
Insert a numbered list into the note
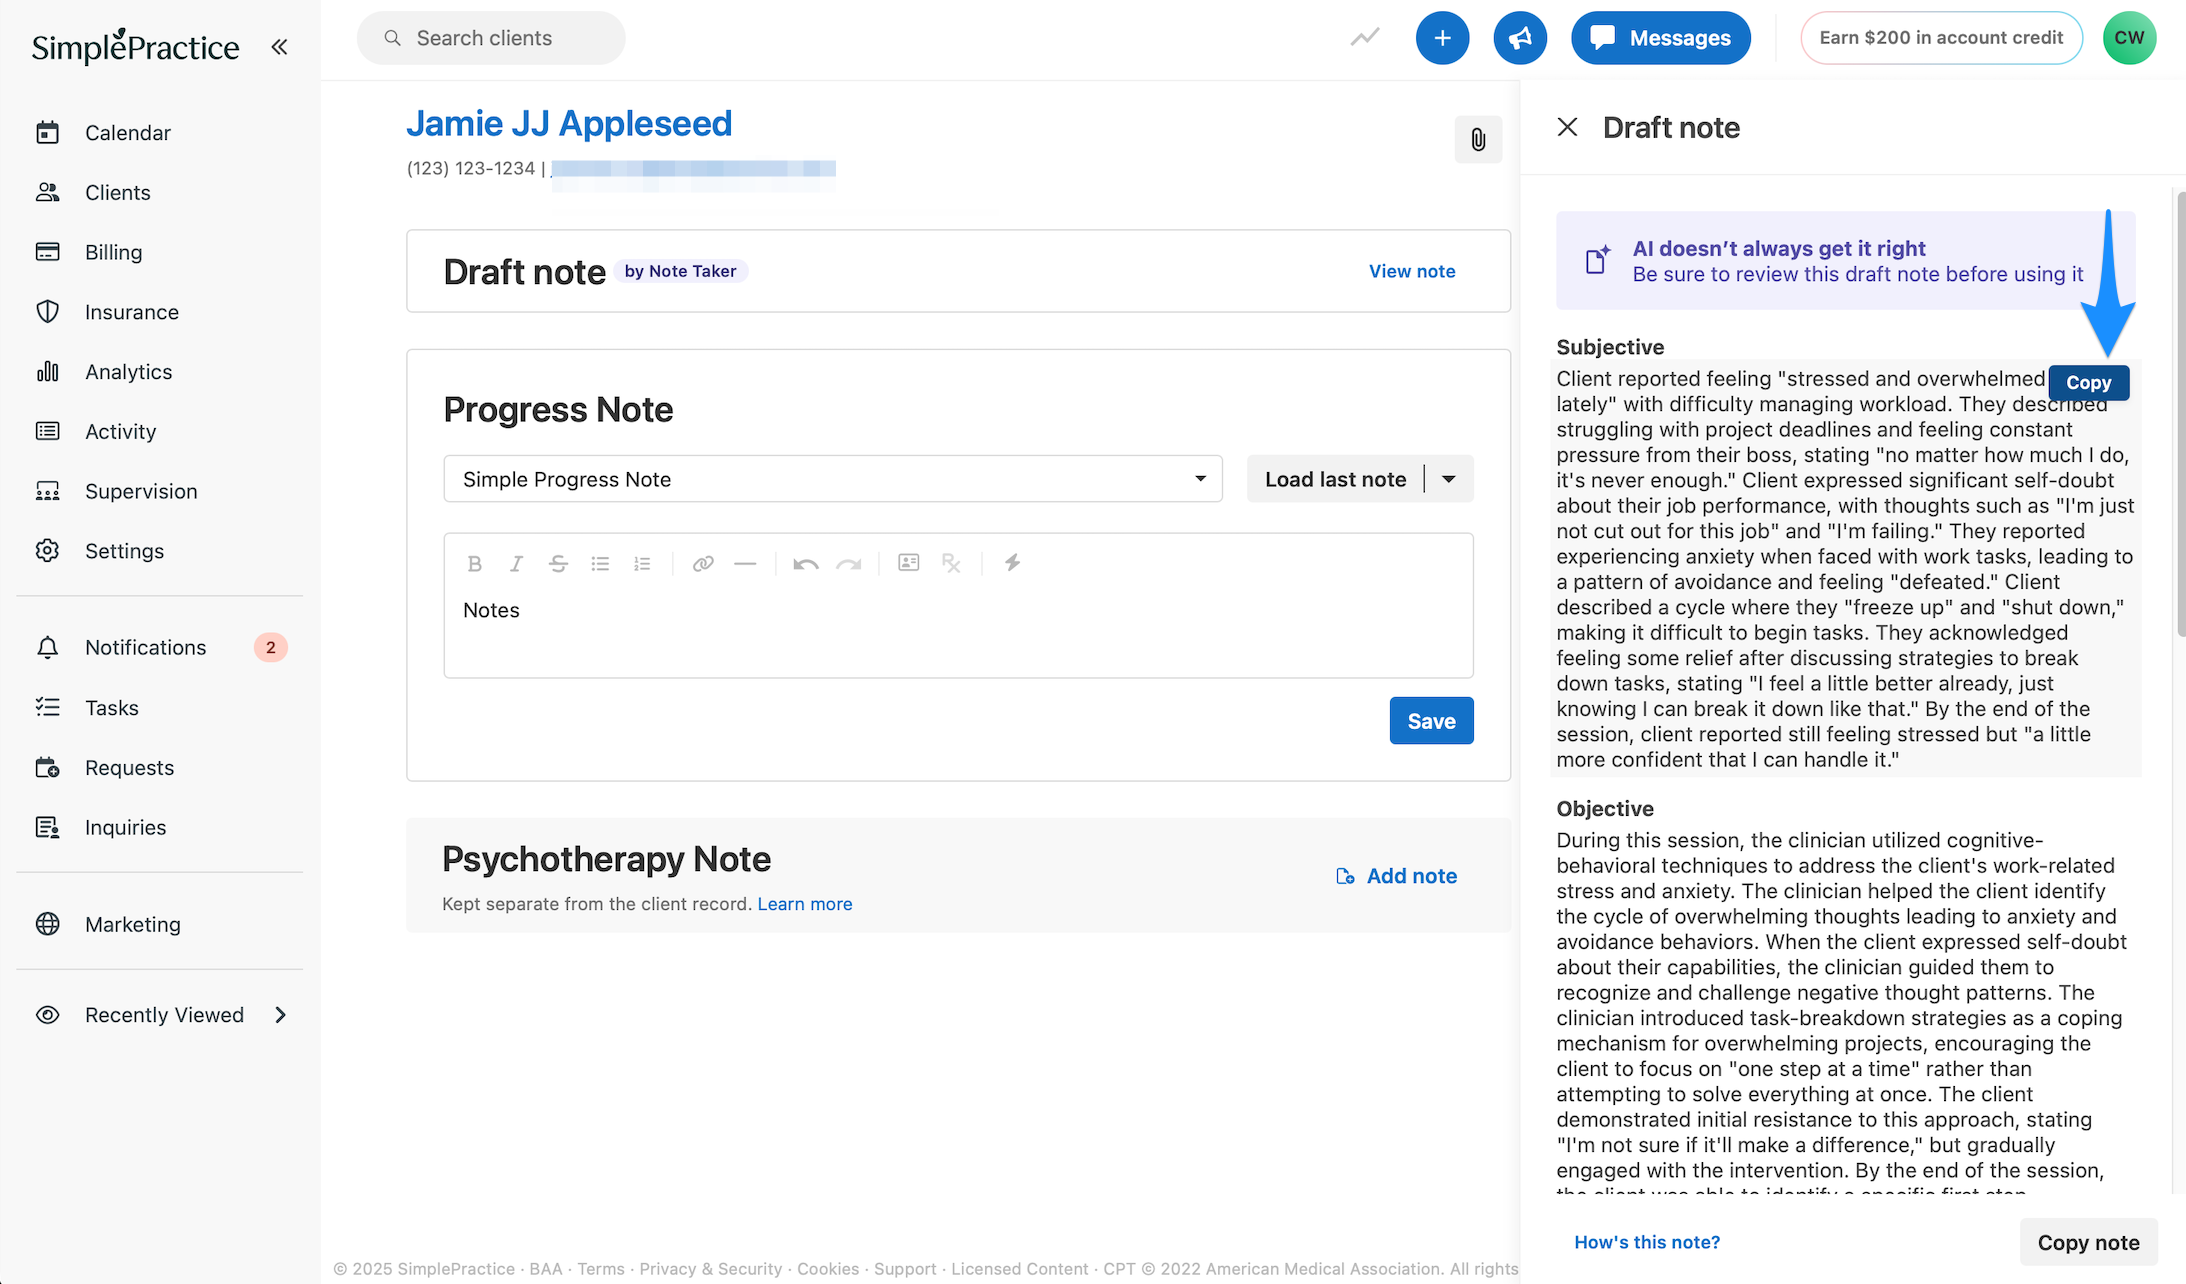tap(642, 563)
